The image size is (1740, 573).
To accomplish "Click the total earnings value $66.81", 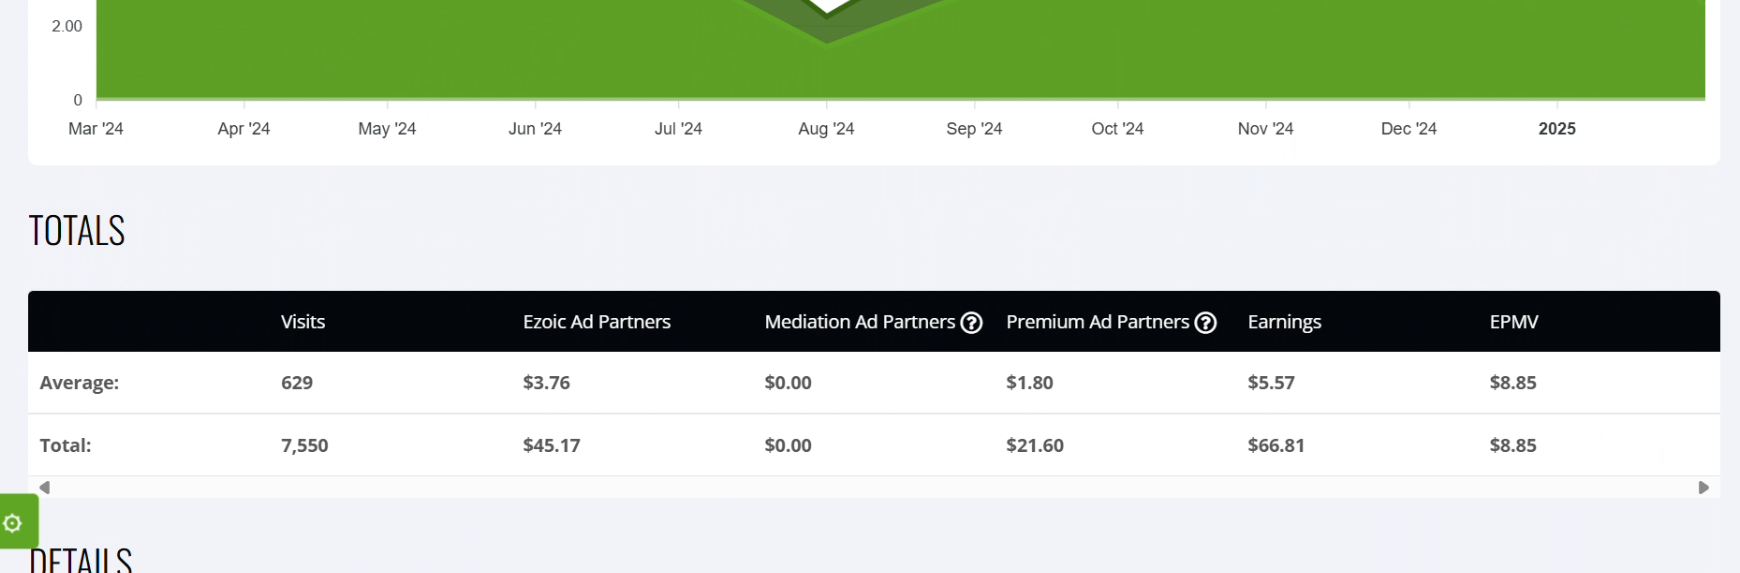I will (1276, 445).
